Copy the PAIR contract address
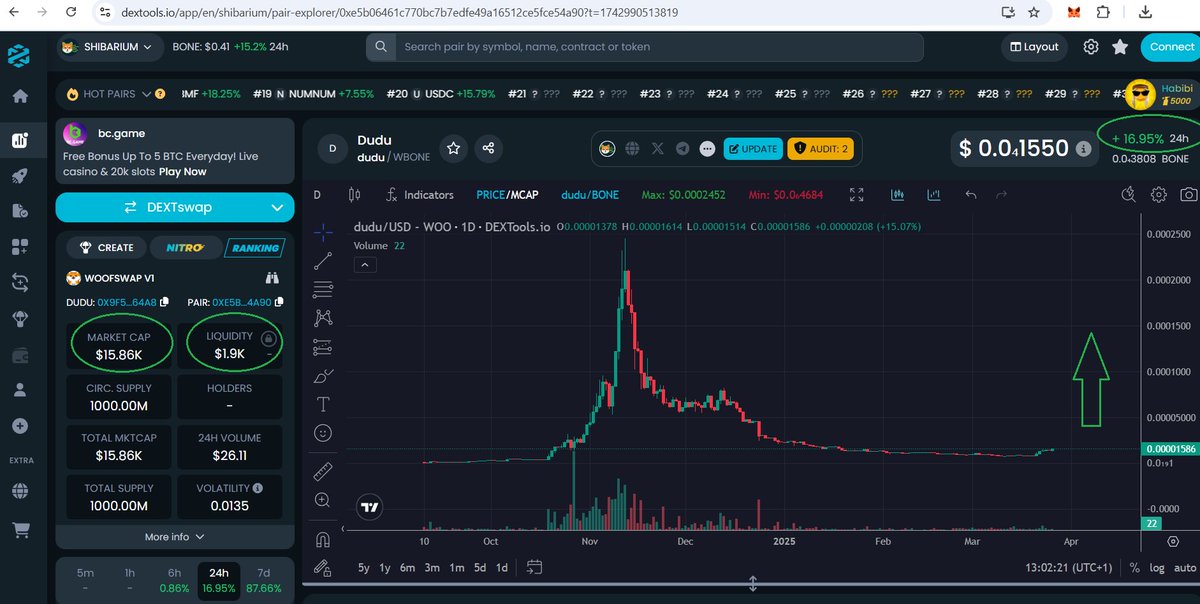Viewport: 1200px width, 604px height. tap(279, 302)
